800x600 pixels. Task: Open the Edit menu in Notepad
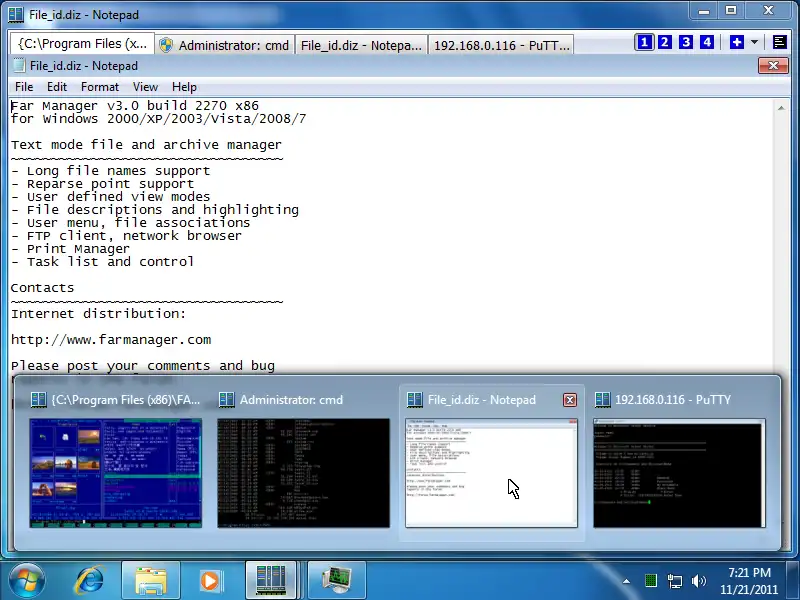coord(57,87)
